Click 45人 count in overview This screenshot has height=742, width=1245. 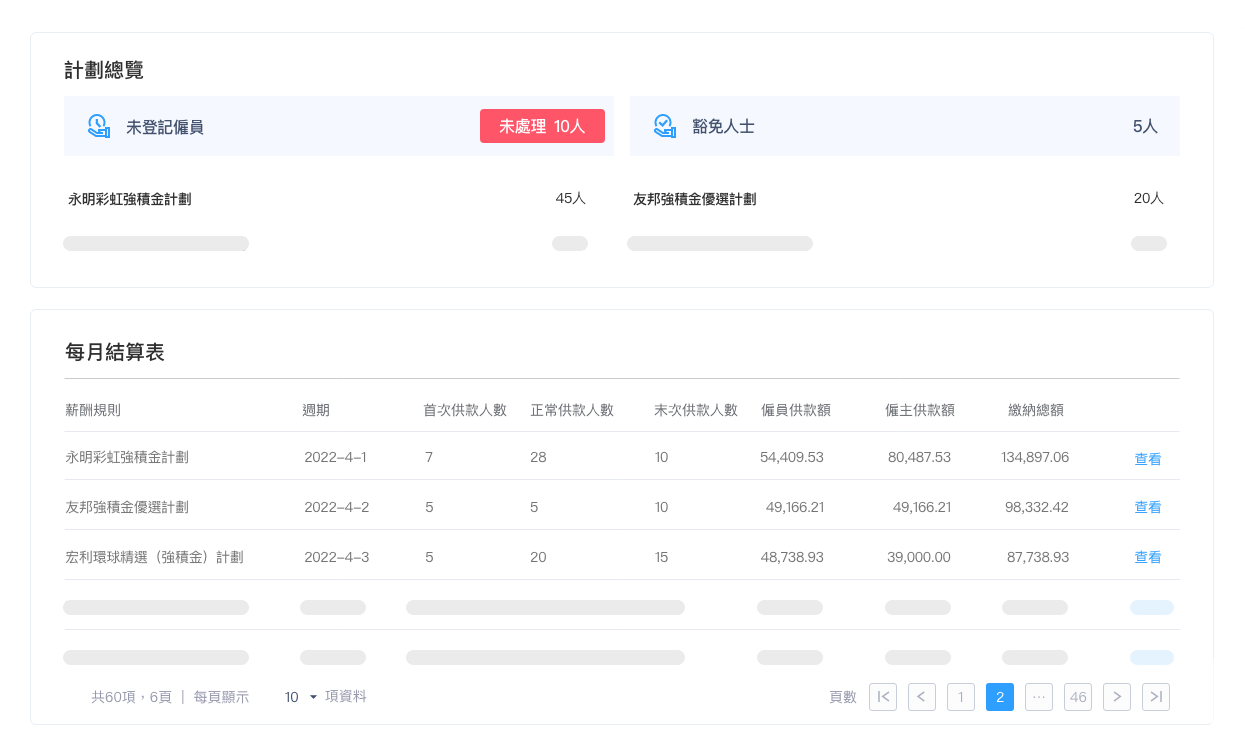pyautogui.click(x=571, y=198)
